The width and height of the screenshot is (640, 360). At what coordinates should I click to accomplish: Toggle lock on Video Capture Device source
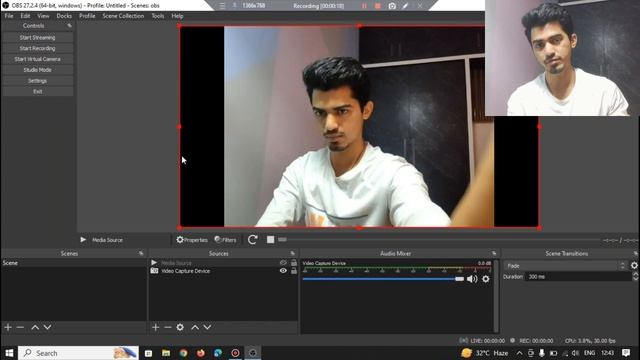pos(293,271)
